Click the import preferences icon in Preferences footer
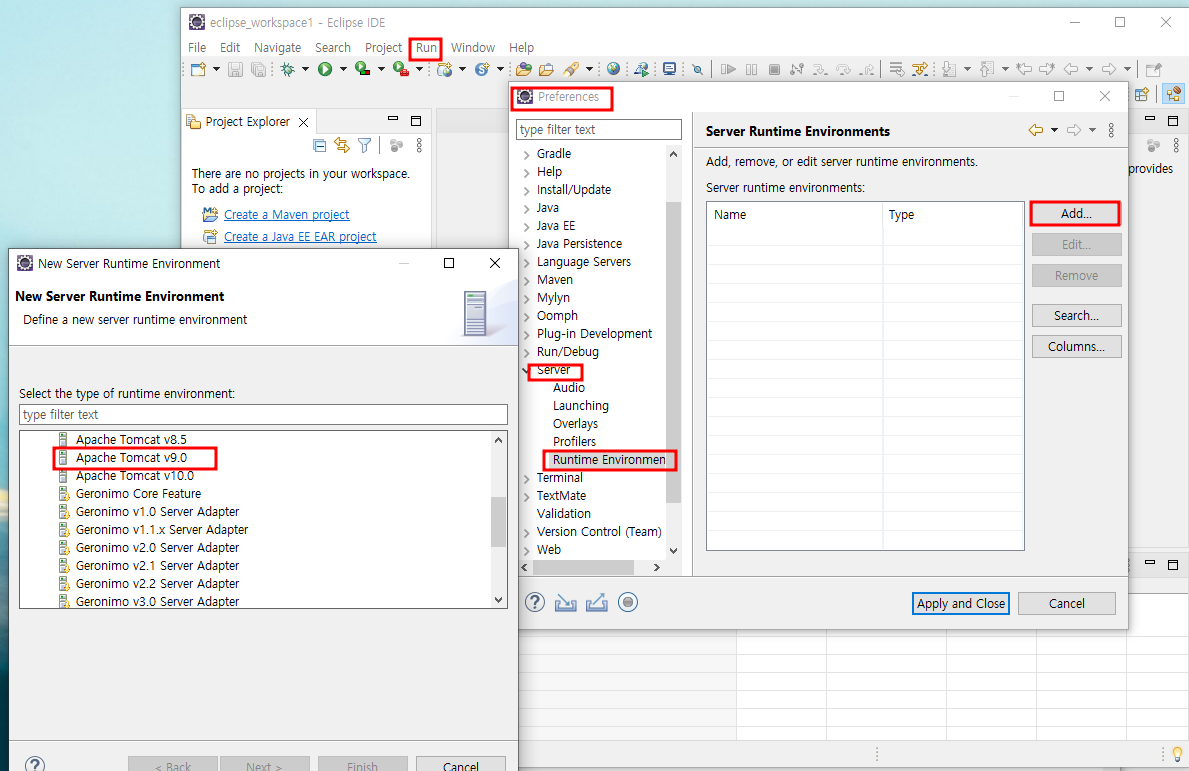Screen dimensions: 1189x771 click(566, 603)
